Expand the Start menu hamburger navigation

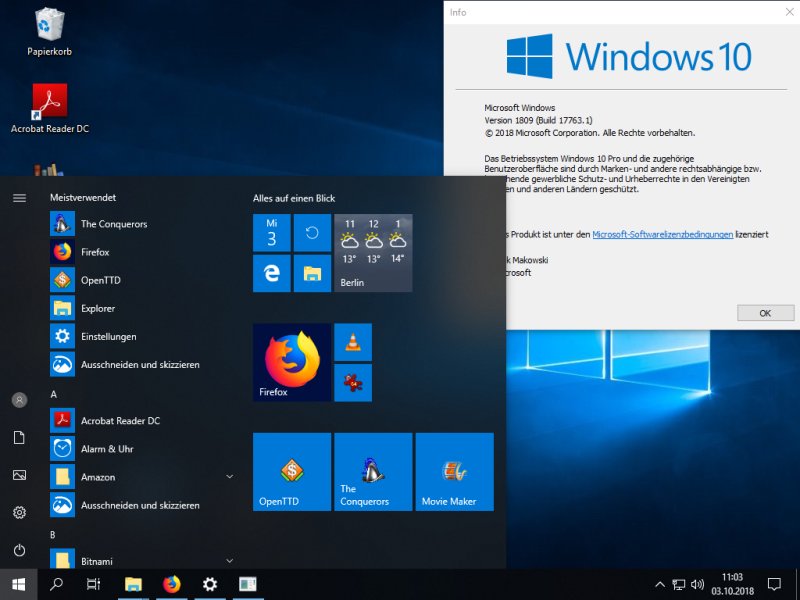19,198
